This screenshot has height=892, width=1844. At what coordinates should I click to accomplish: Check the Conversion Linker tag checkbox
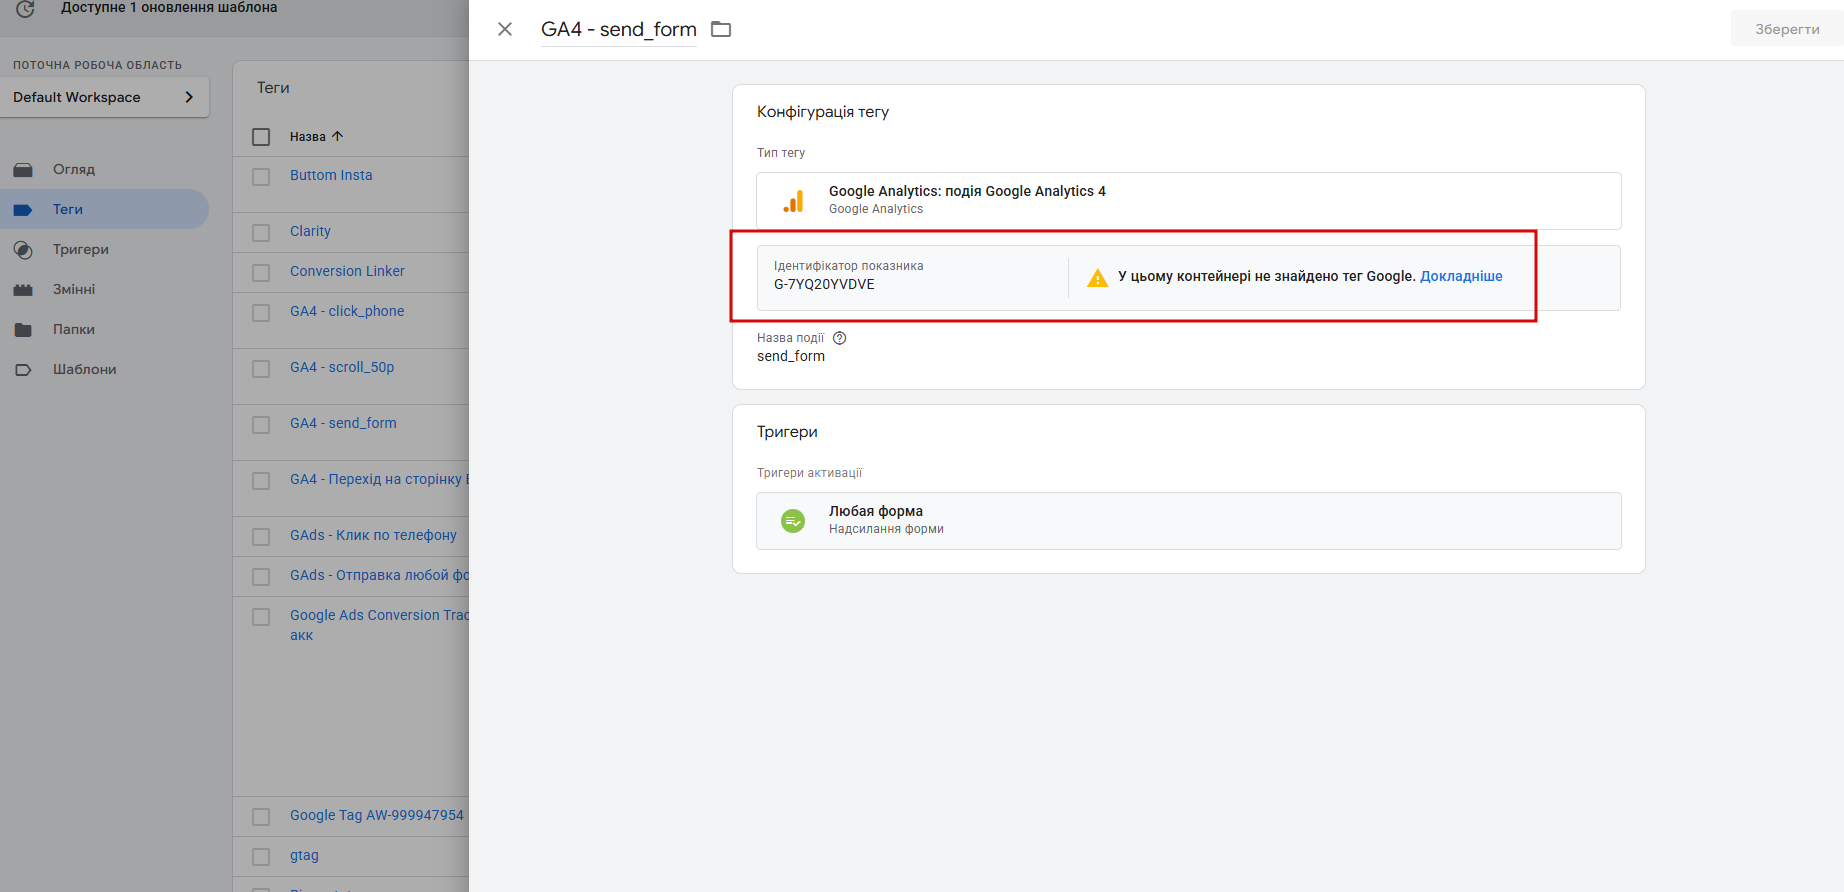[261, 272]
